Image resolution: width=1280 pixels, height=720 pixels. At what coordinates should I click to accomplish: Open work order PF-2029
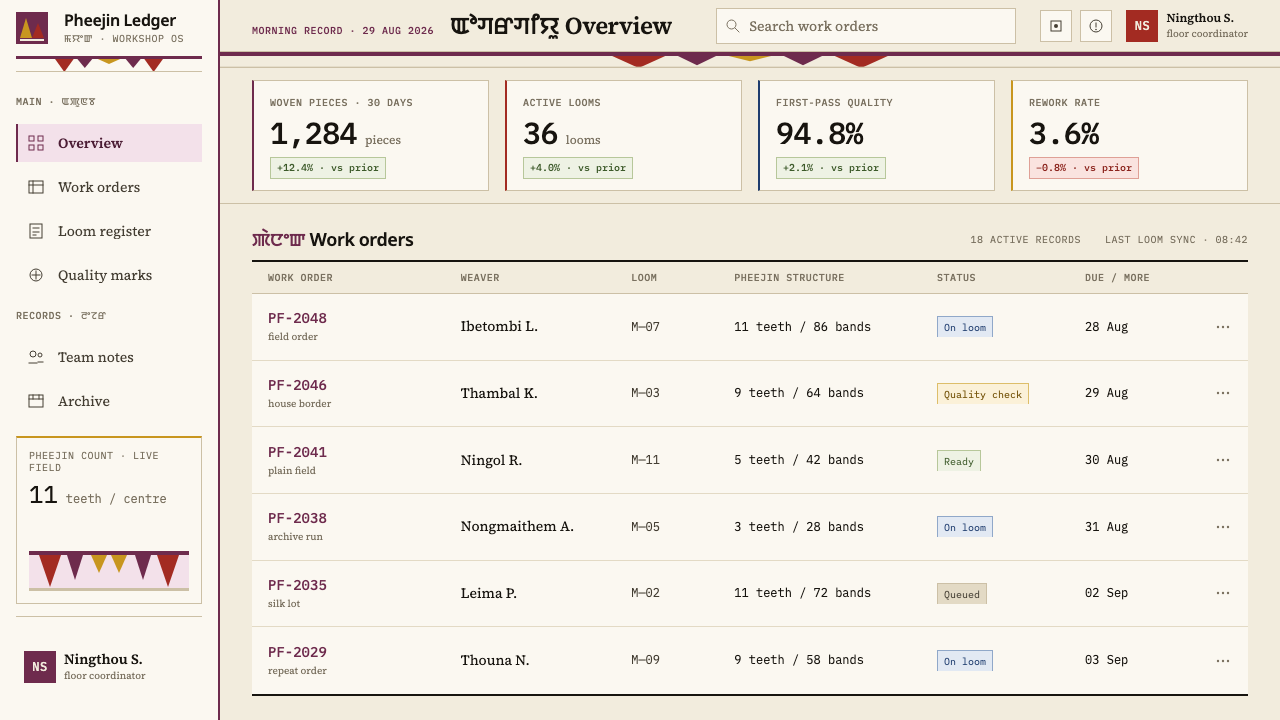297,652
